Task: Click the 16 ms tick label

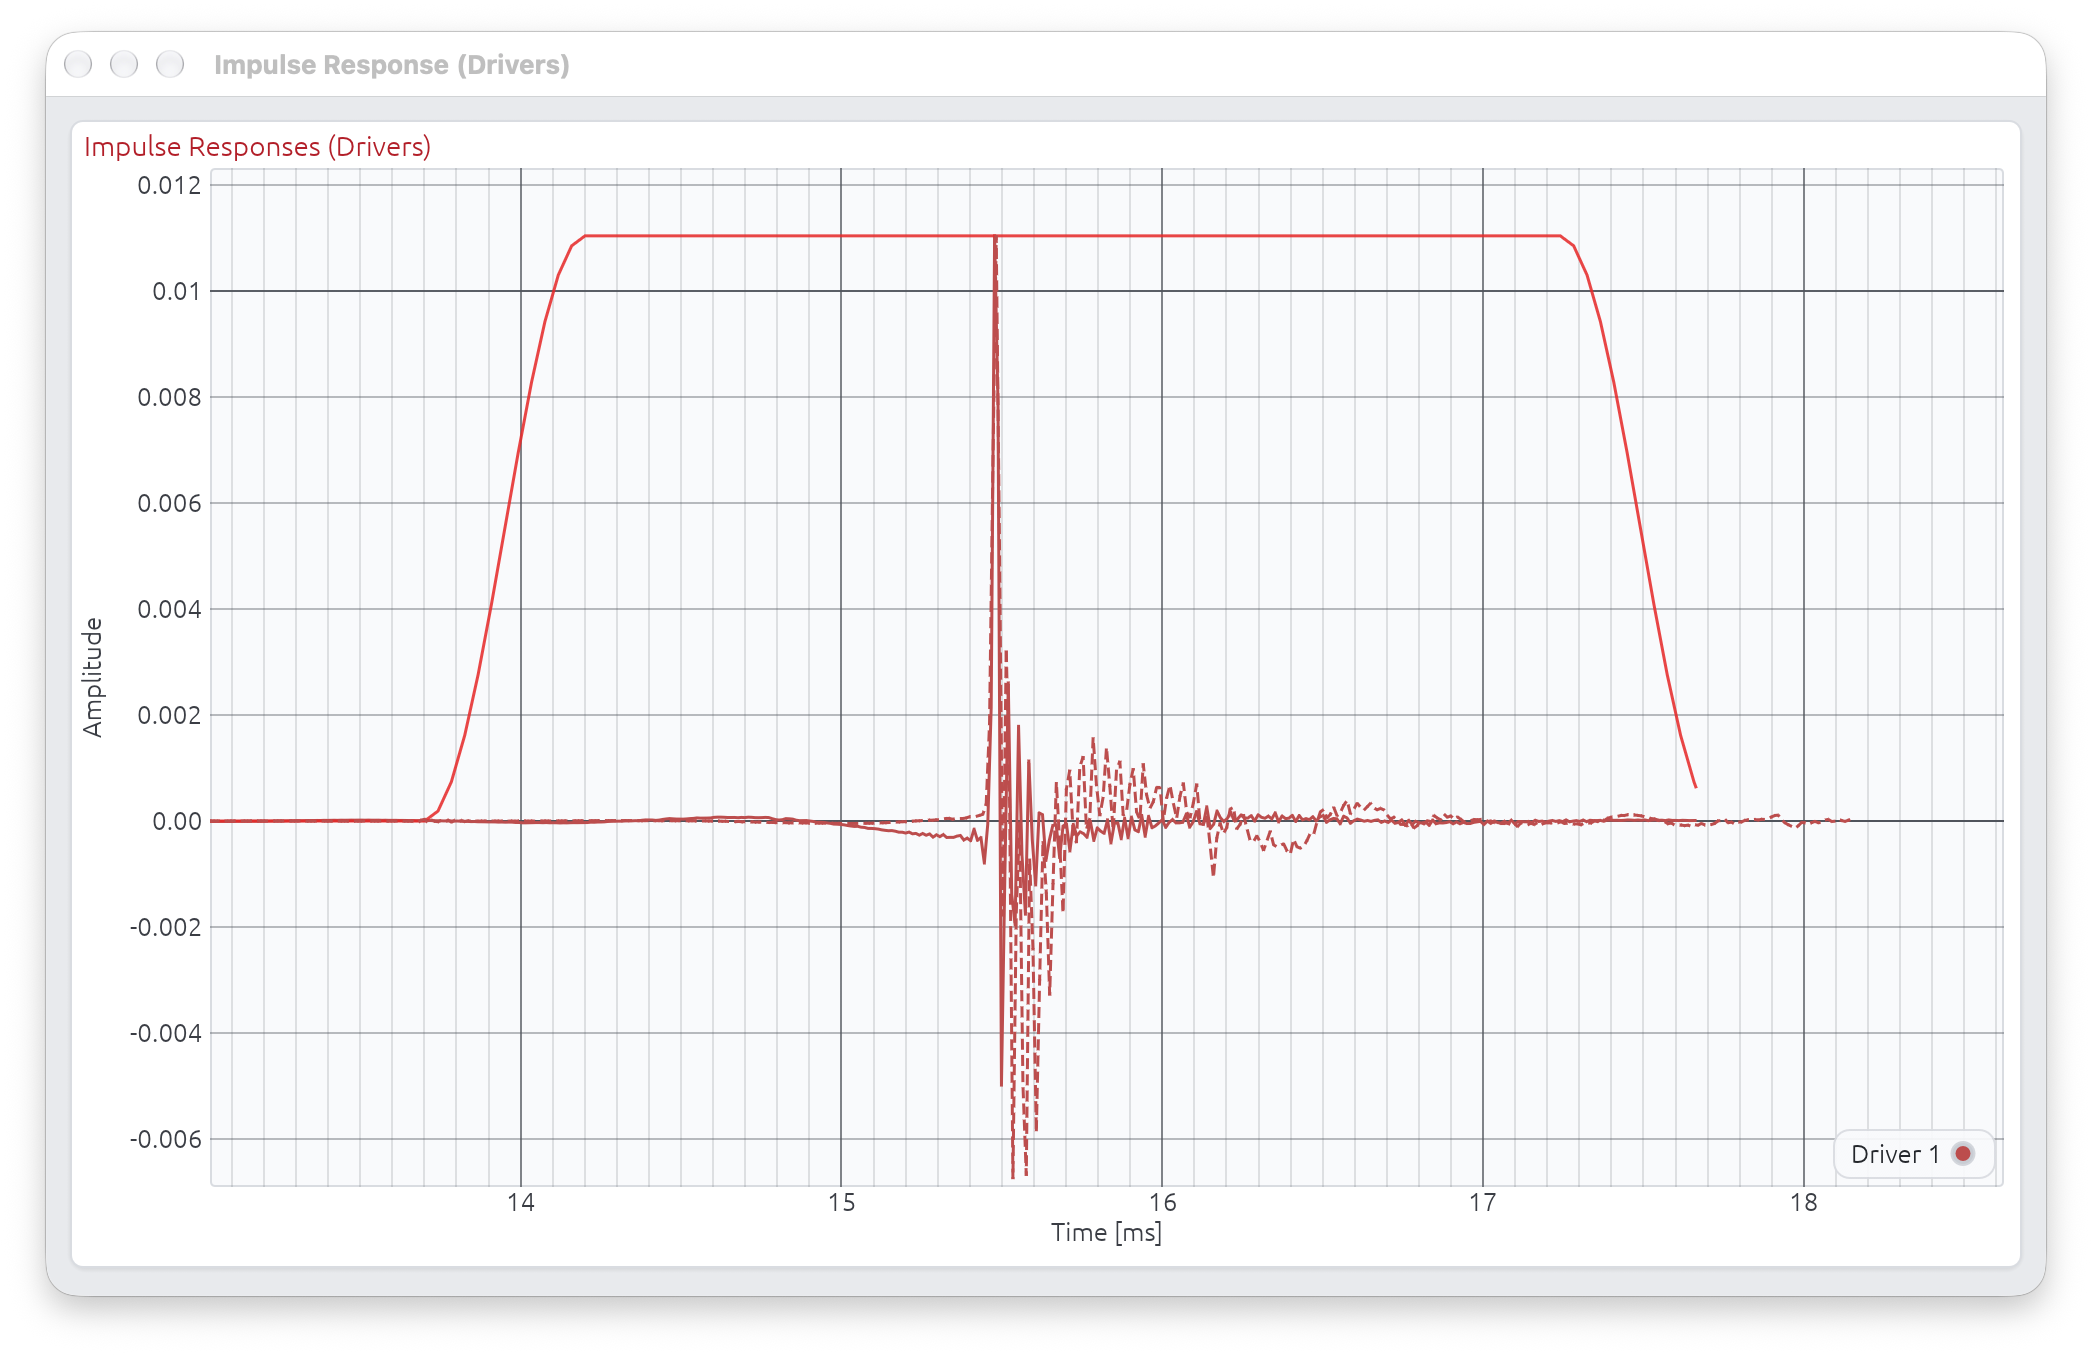Action: (1162, 1202)
